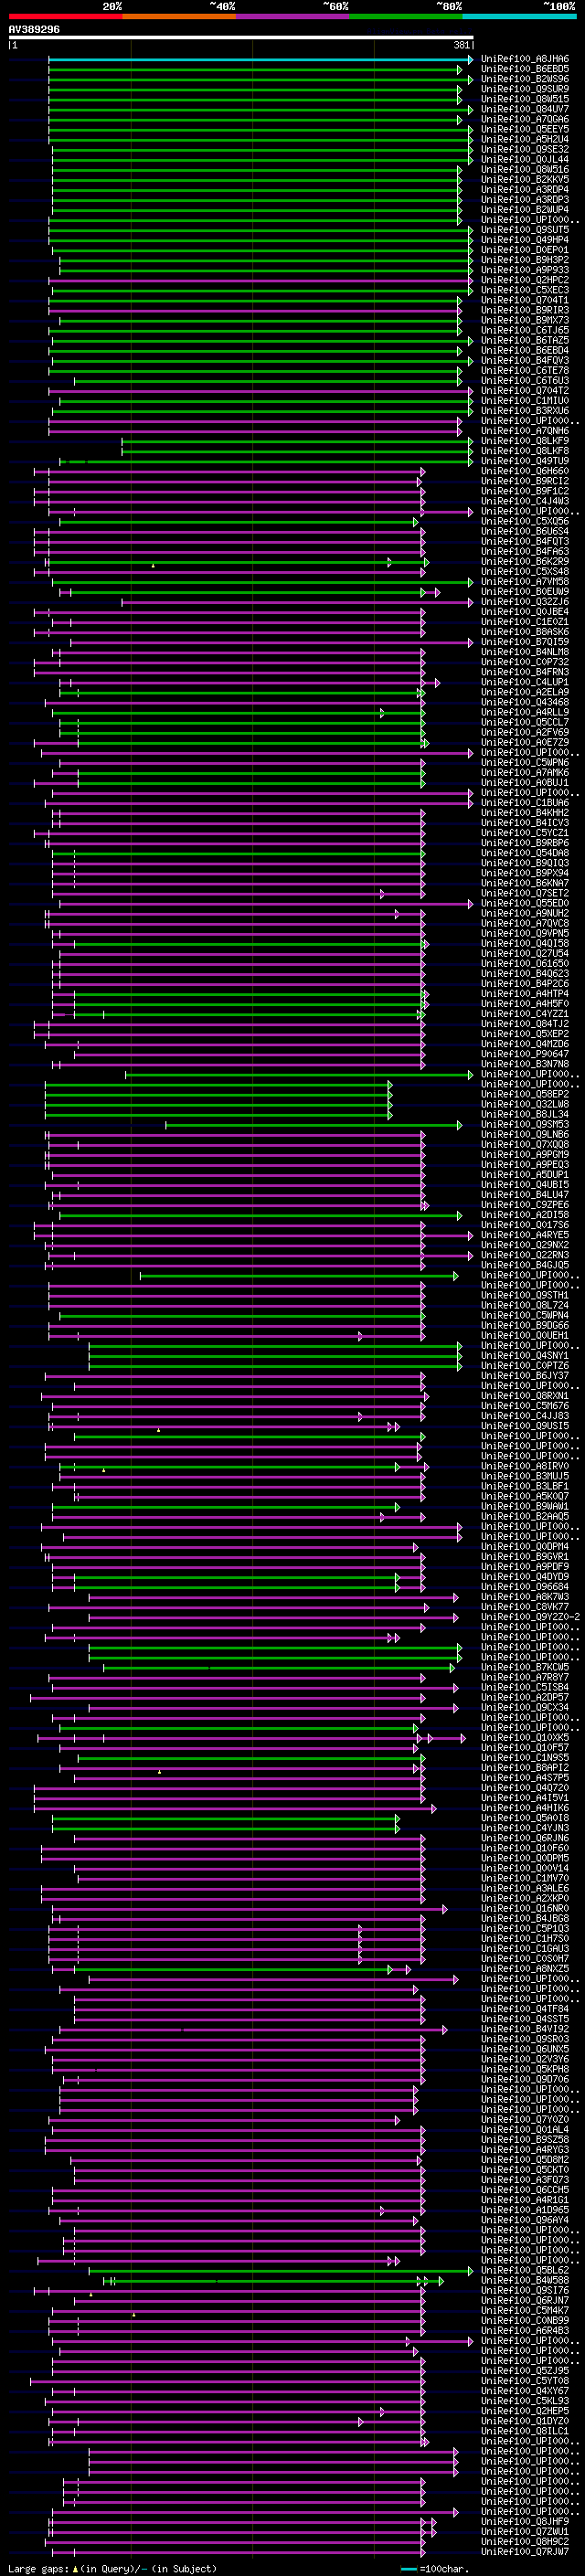Select the UniRef100_A7VM58 label
585x2576 pixels.
click(524, 581)
